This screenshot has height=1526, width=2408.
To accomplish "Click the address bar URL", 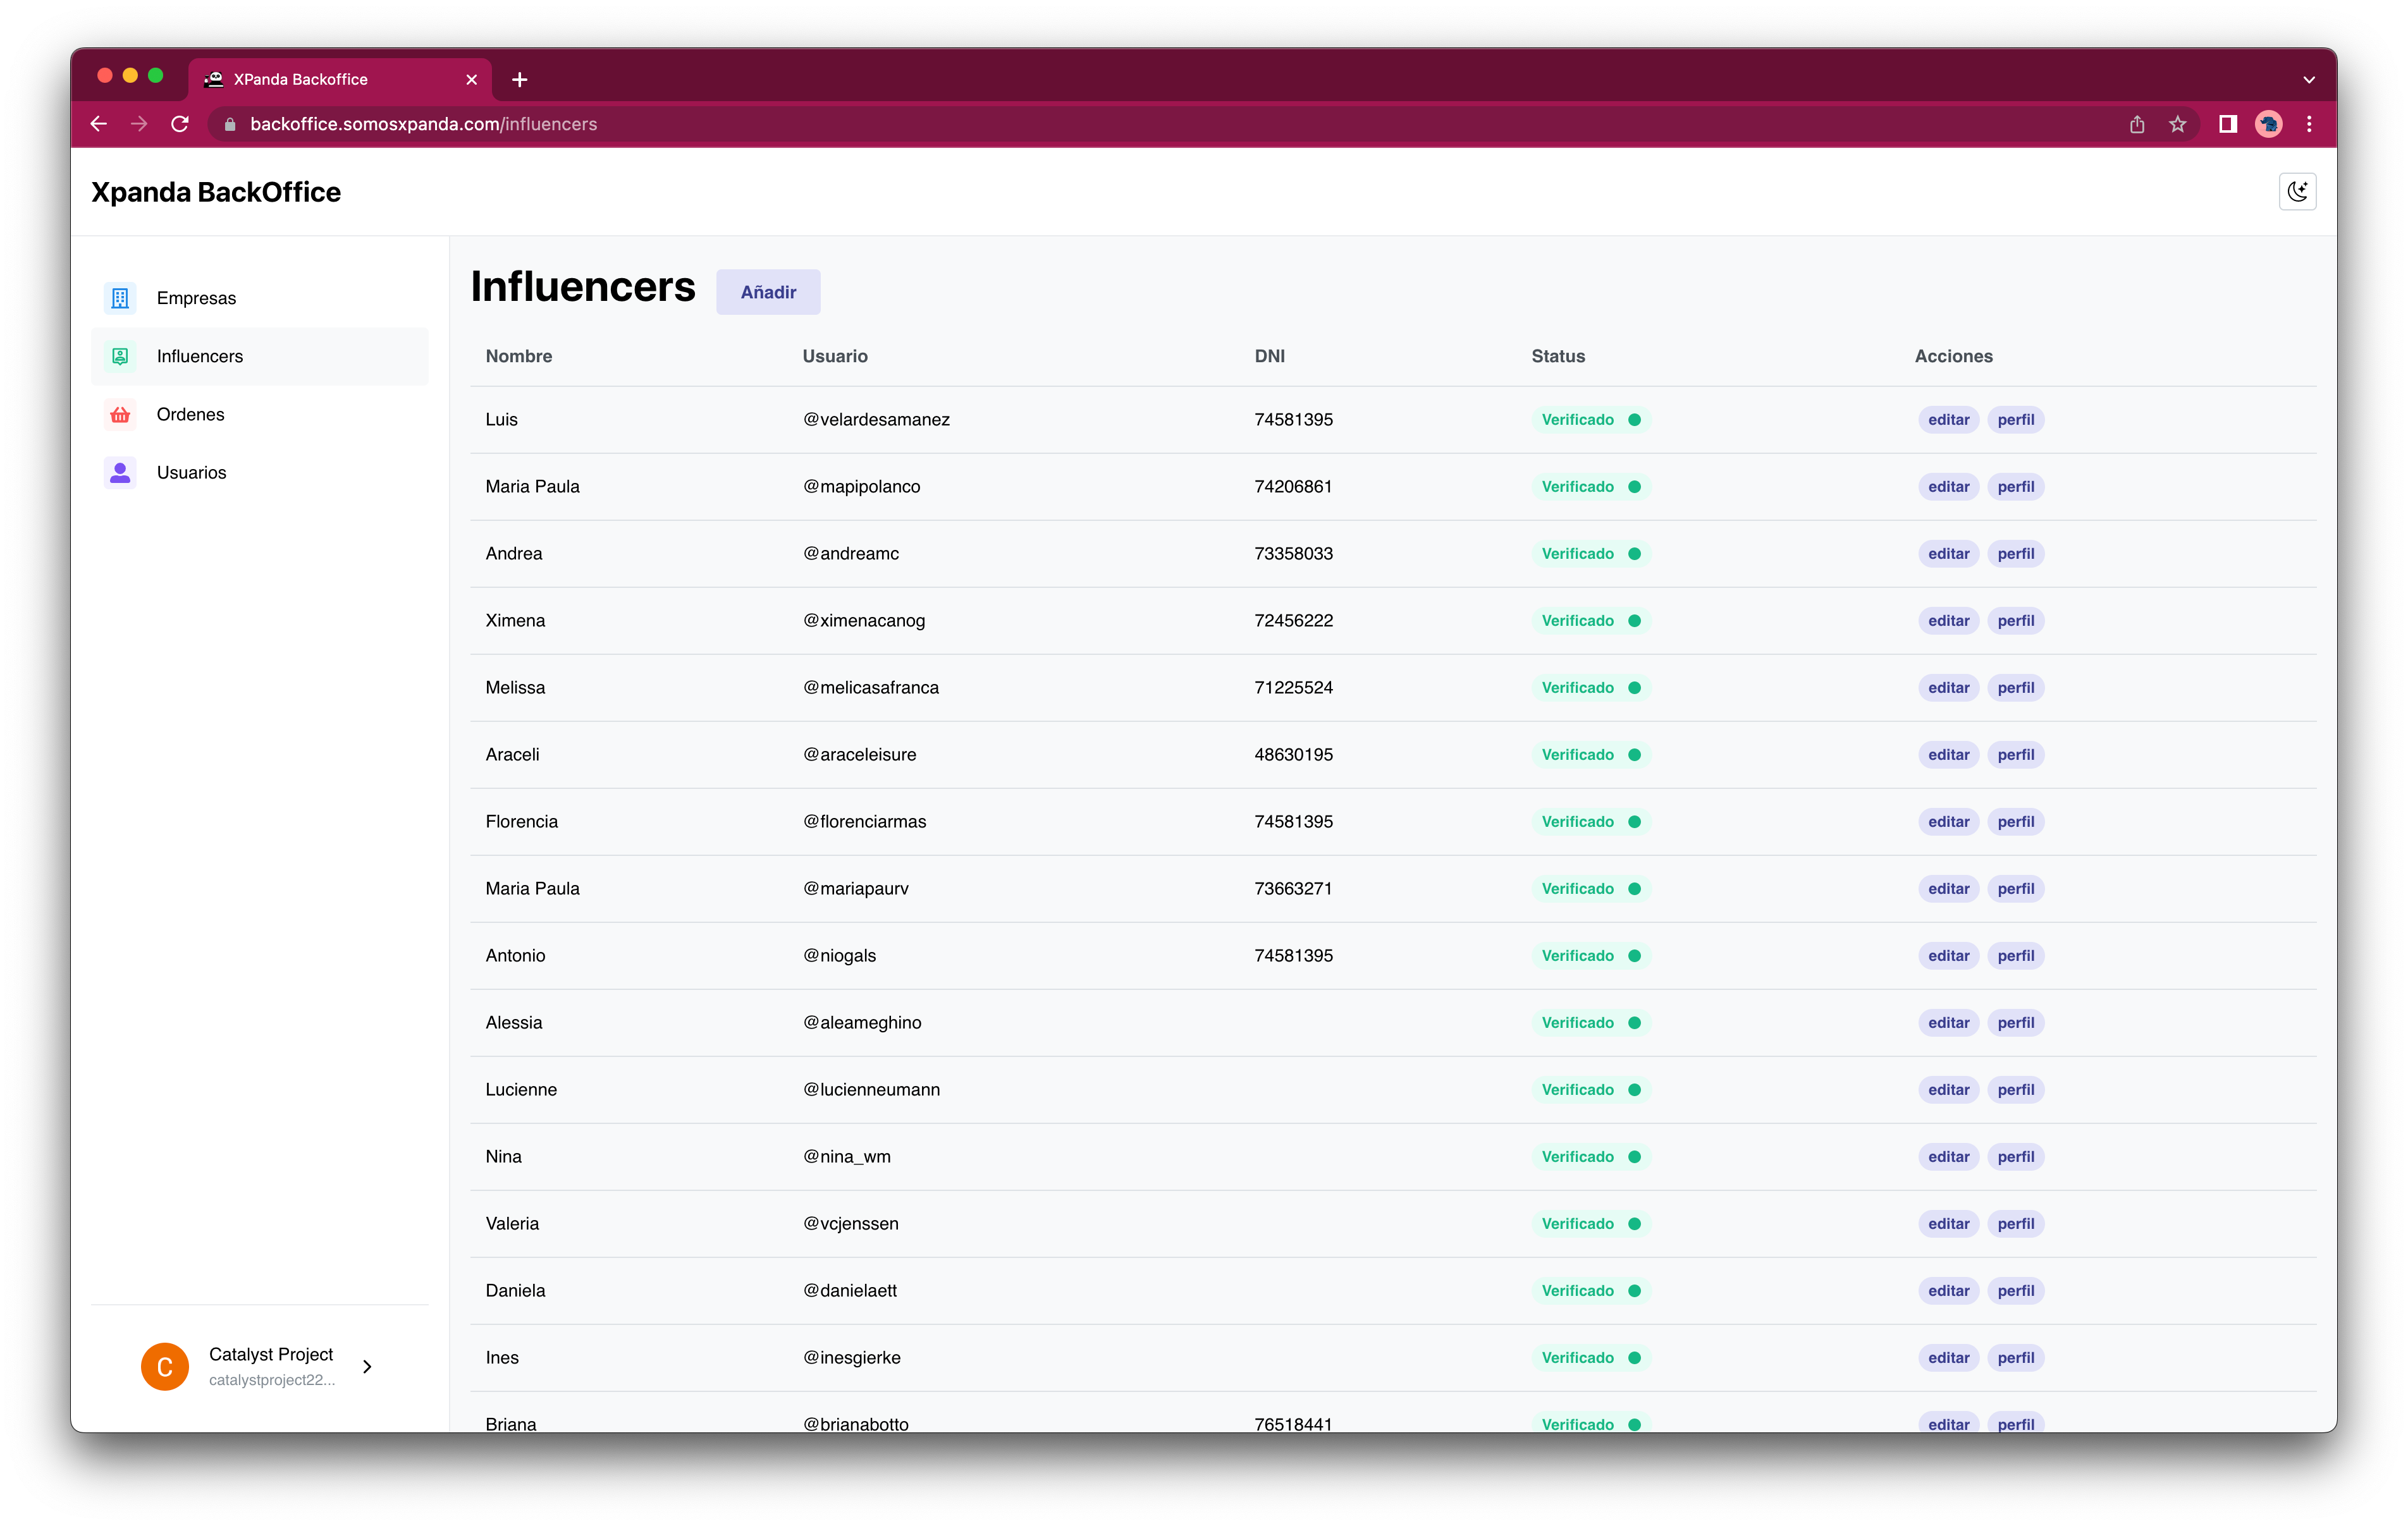I will (x=423, y=124).
